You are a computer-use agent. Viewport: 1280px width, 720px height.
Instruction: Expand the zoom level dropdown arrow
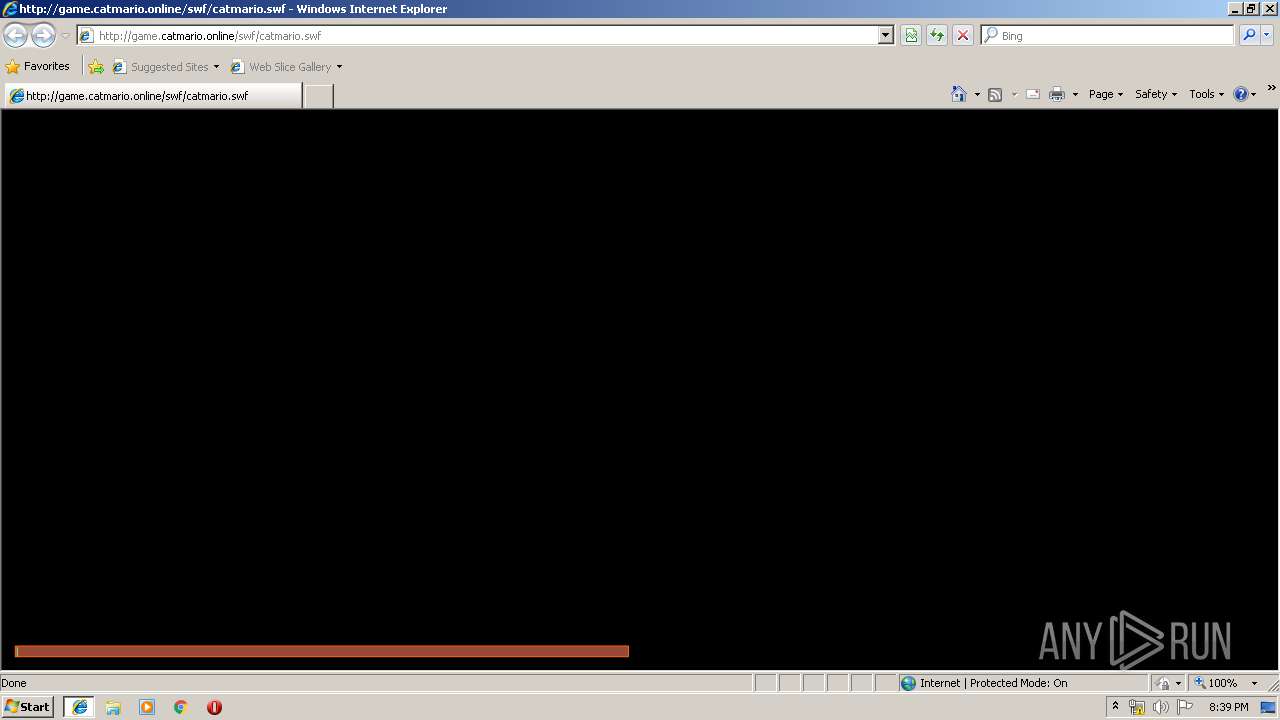1254,683
